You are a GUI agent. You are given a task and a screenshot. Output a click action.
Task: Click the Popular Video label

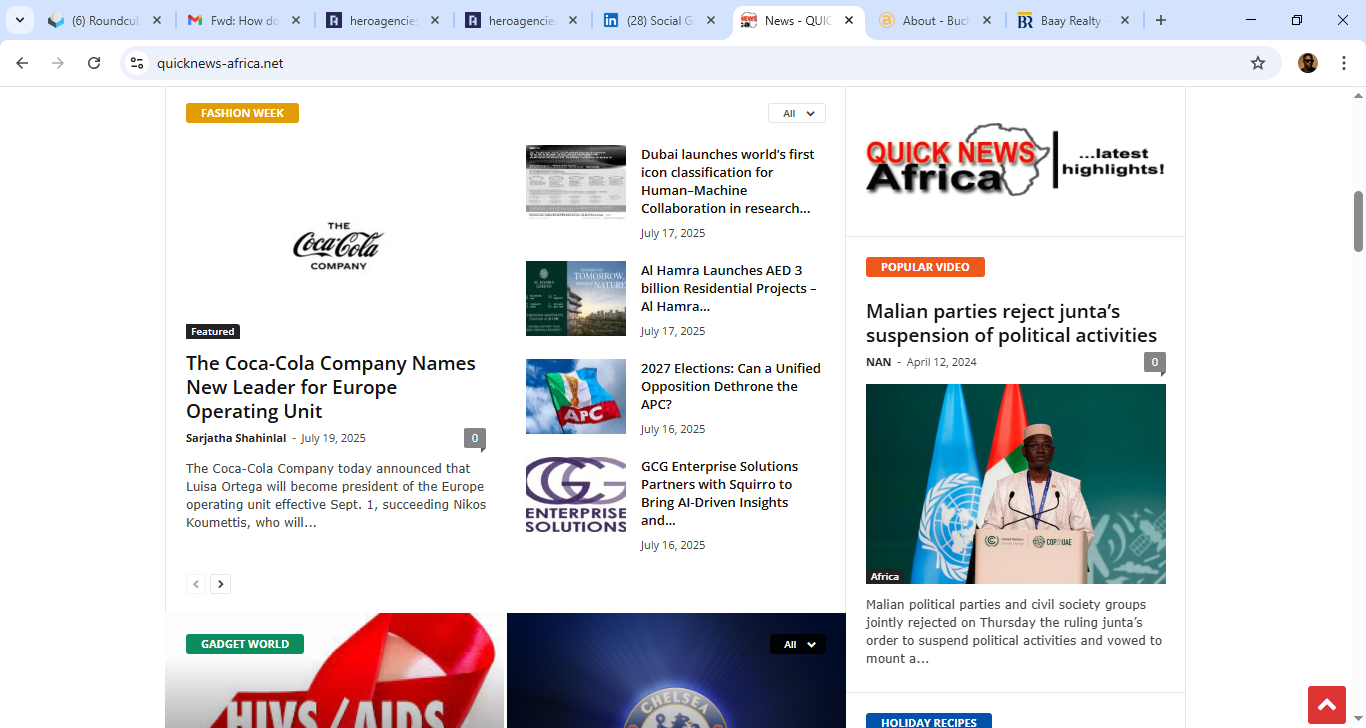[925, 267]
